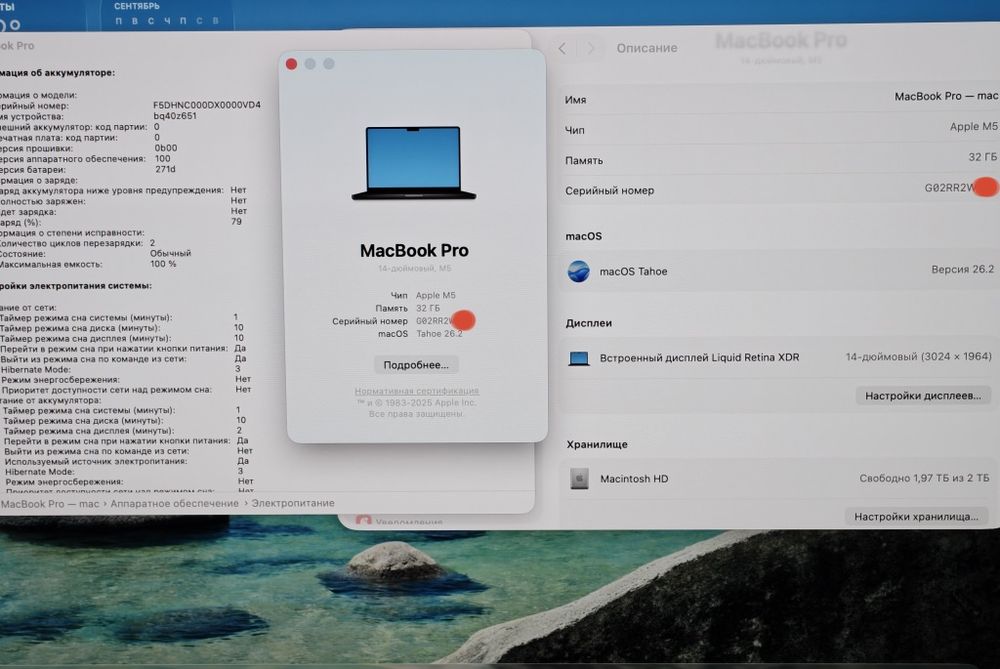Click the Описание title in Settings toolbar

click(647, 48)
